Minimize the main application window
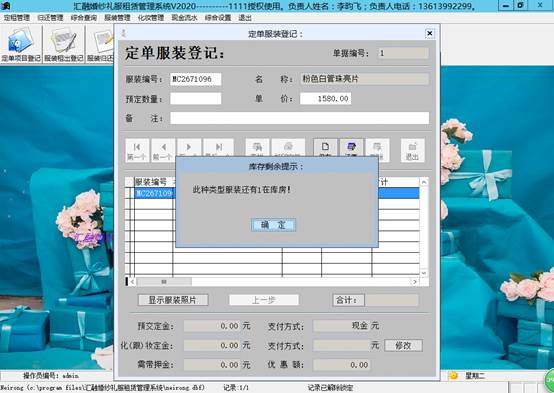The image size is (554, 393). [x=506, y=6]
